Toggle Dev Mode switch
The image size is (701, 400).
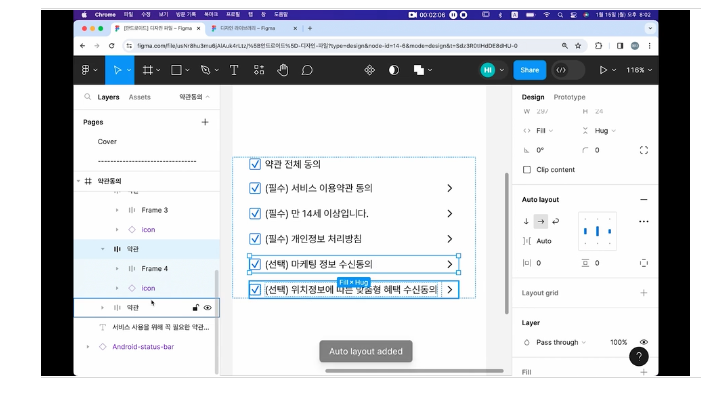(x=568, y=70)
